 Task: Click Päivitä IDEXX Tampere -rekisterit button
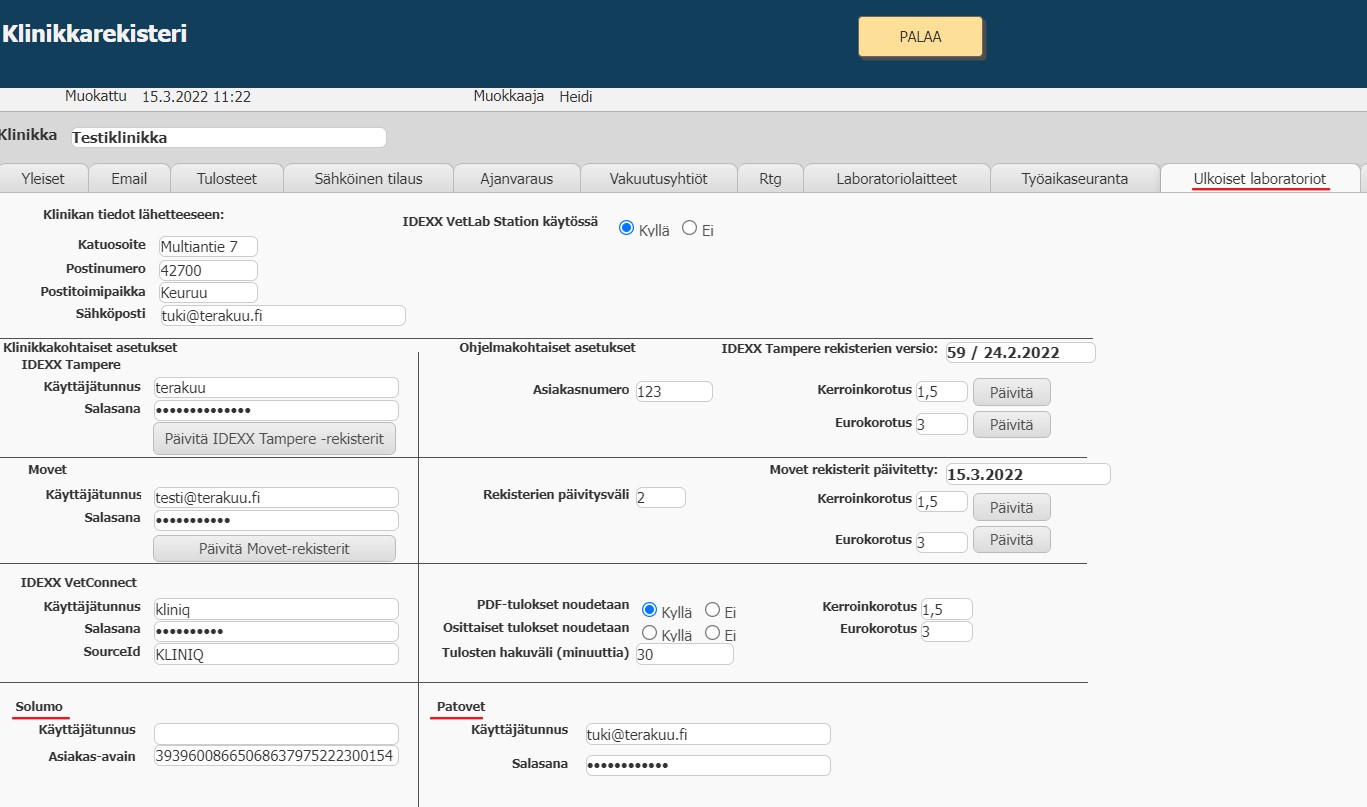click(x=274, y=438)
